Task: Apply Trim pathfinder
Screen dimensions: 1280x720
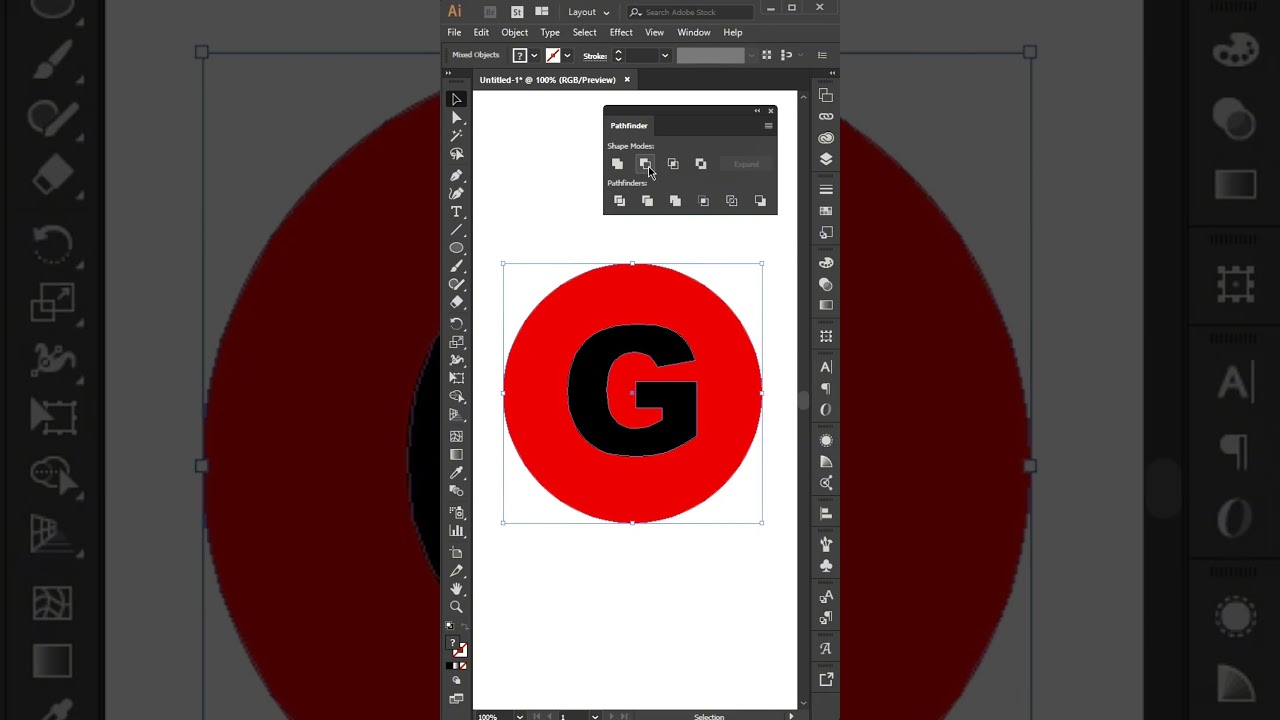Action: click(647, 201)
